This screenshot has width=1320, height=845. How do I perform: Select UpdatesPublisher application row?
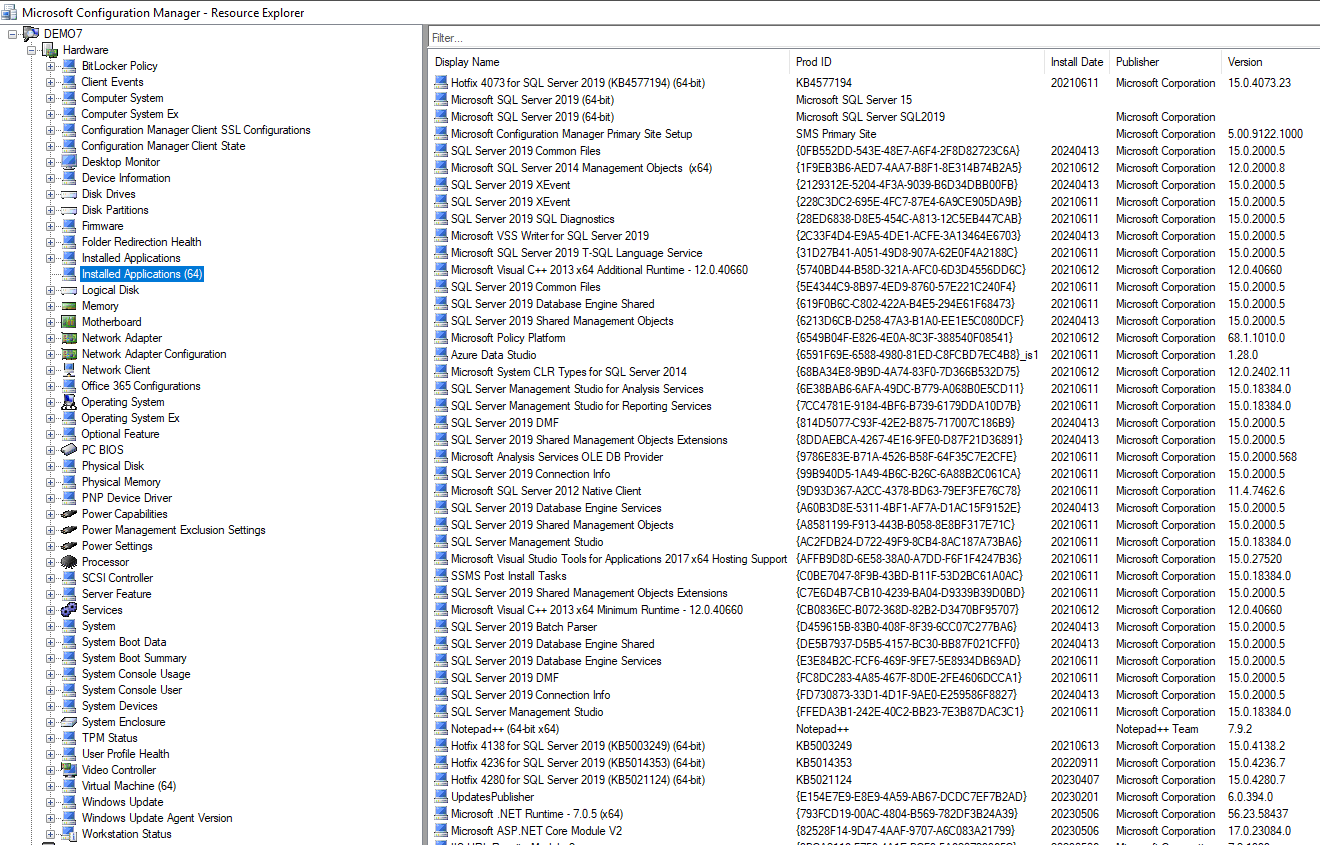tap(875, 797)
